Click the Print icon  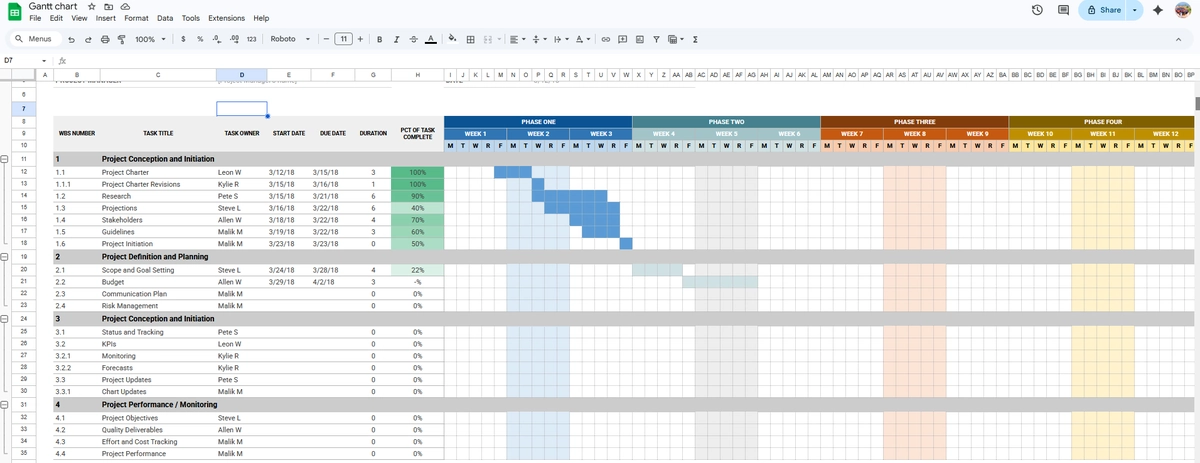[105, 39]
